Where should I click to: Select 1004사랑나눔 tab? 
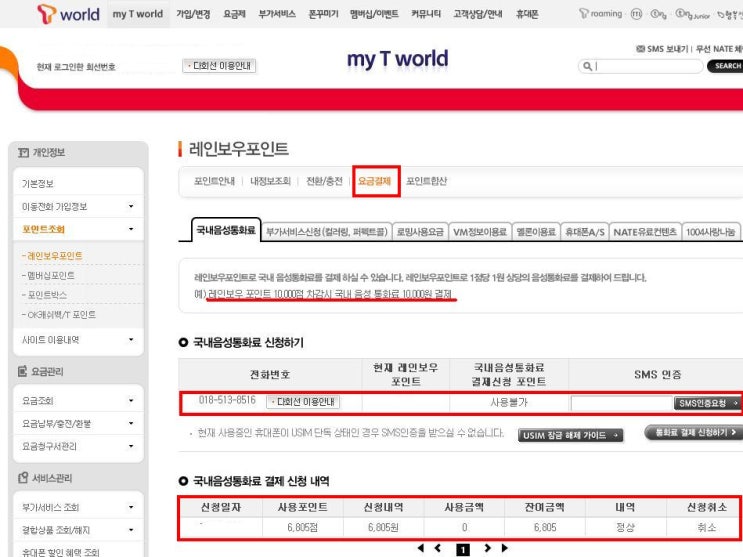(x=710, y=232)
